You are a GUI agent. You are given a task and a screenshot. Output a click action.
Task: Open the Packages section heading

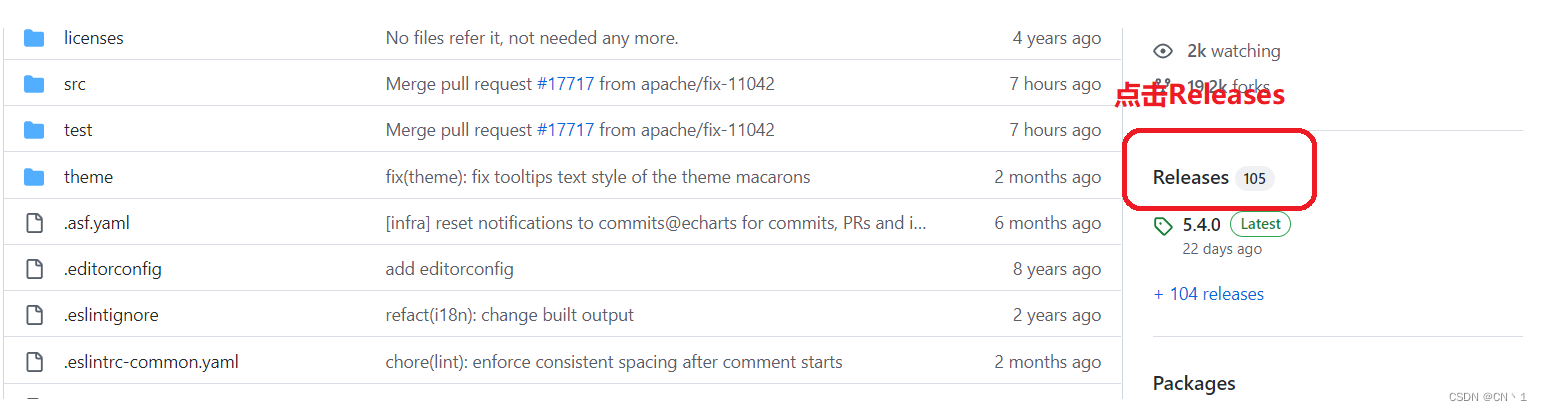[1194, 383]
